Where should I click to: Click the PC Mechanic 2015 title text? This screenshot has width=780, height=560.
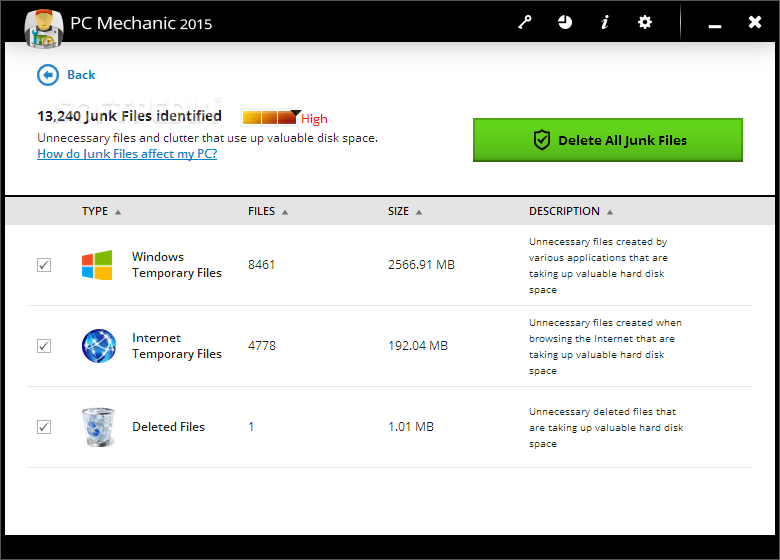141,23
